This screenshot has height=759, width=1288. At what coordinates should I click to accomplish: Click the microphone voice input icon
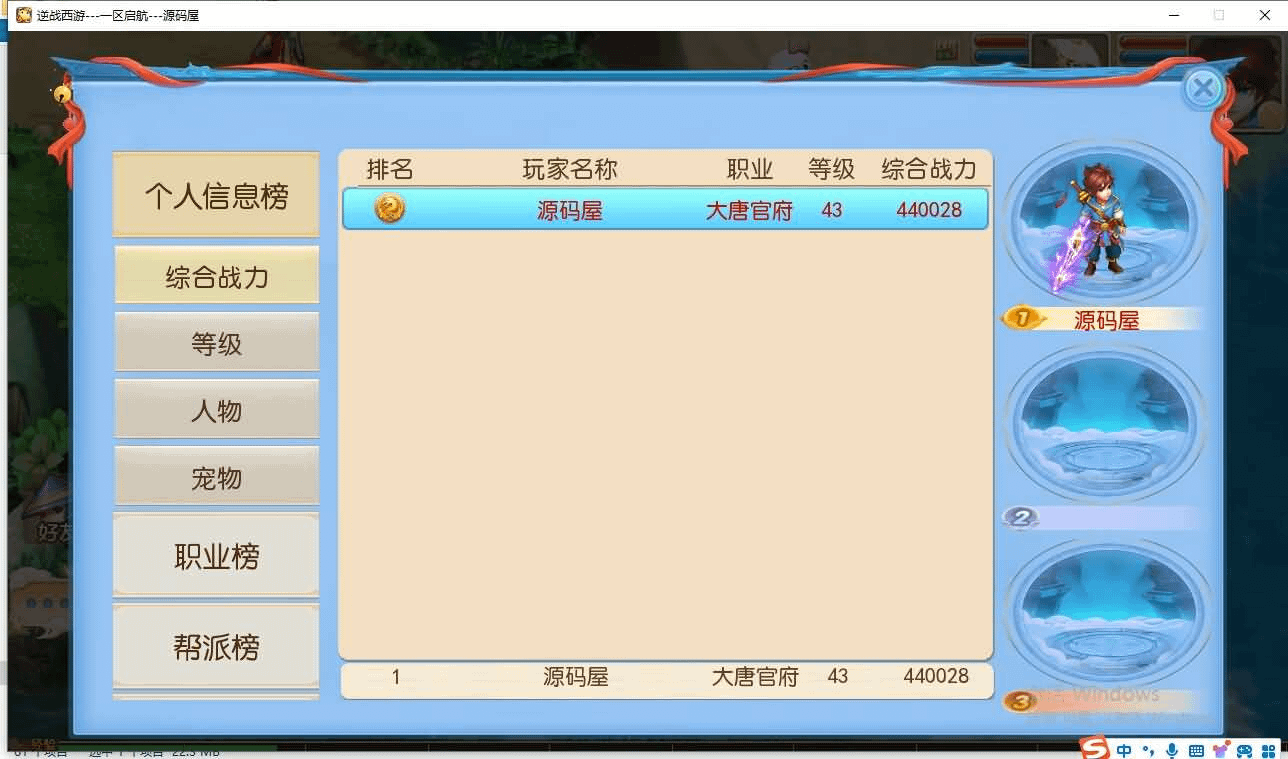coord(1171,750)
